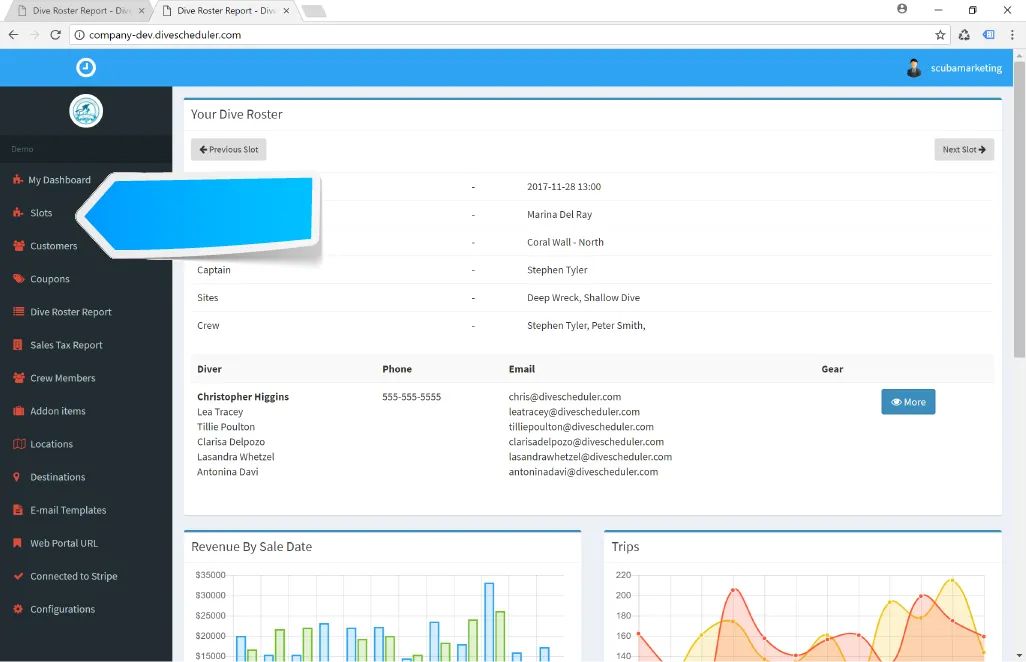Click the Crew Members people icon
The image size is (1026, 662).
click(x=18, y=378)
